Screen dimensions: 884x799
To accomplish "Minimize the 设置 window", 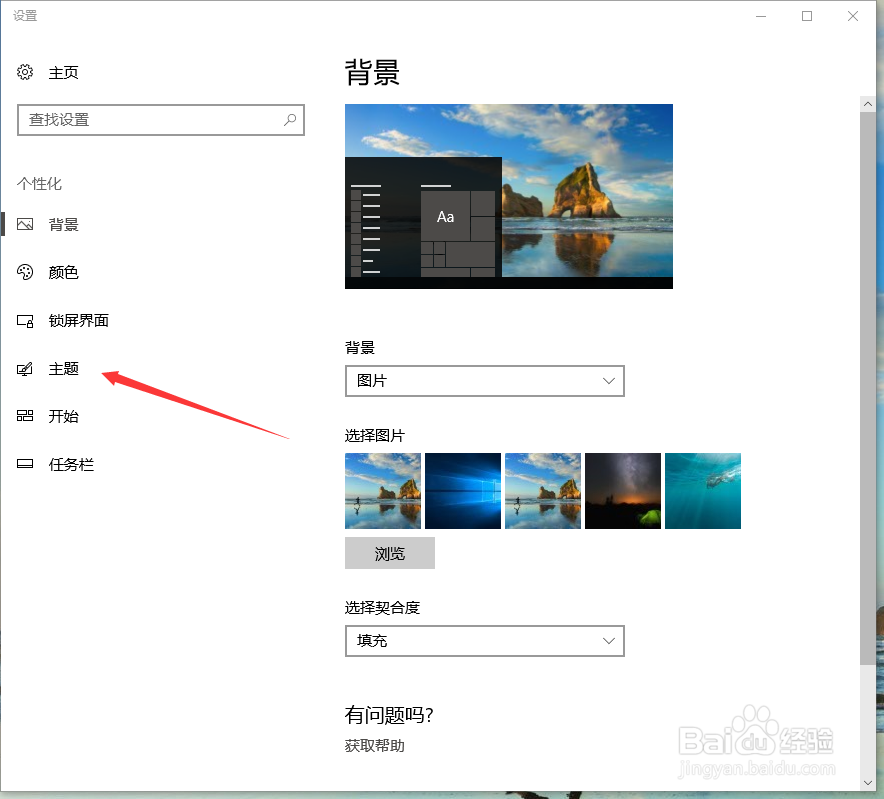I will 761,16.
